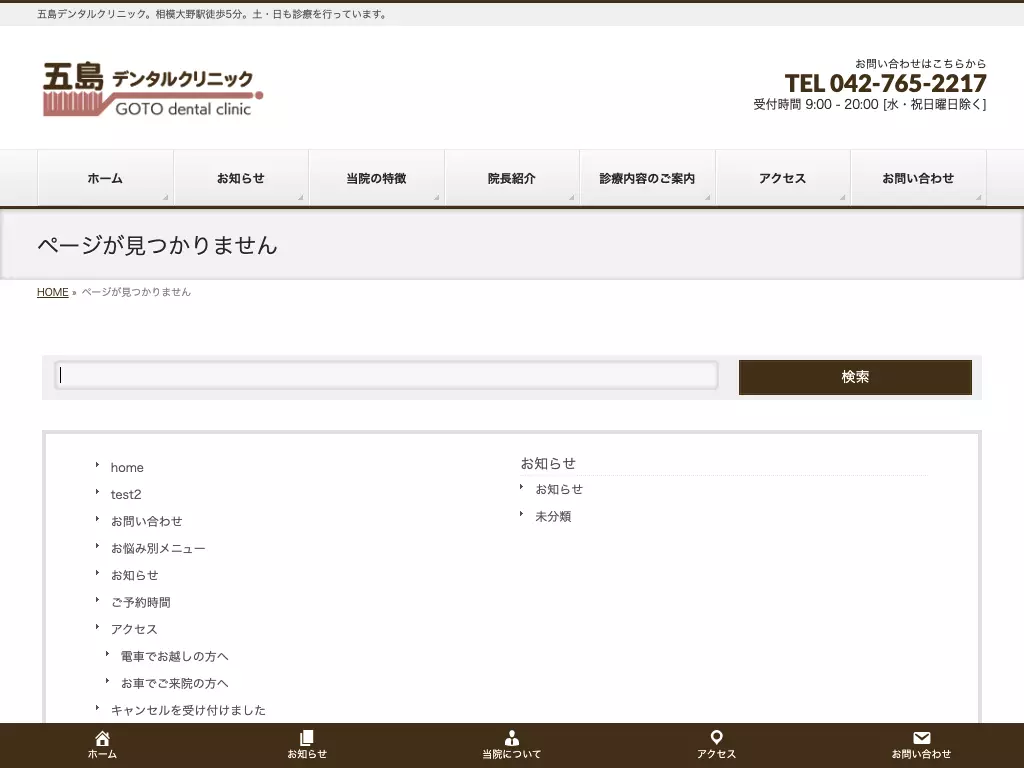Open ご予約時間 sitemap link
Viewport: 1024px width, 768px height.
[140, 602]
